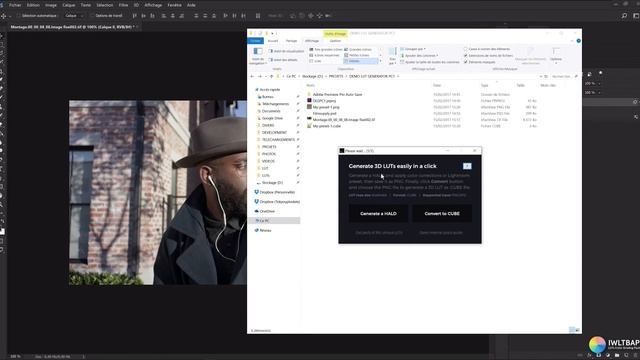Open the Filtre menu in Photoshop

tap(123, 5)
